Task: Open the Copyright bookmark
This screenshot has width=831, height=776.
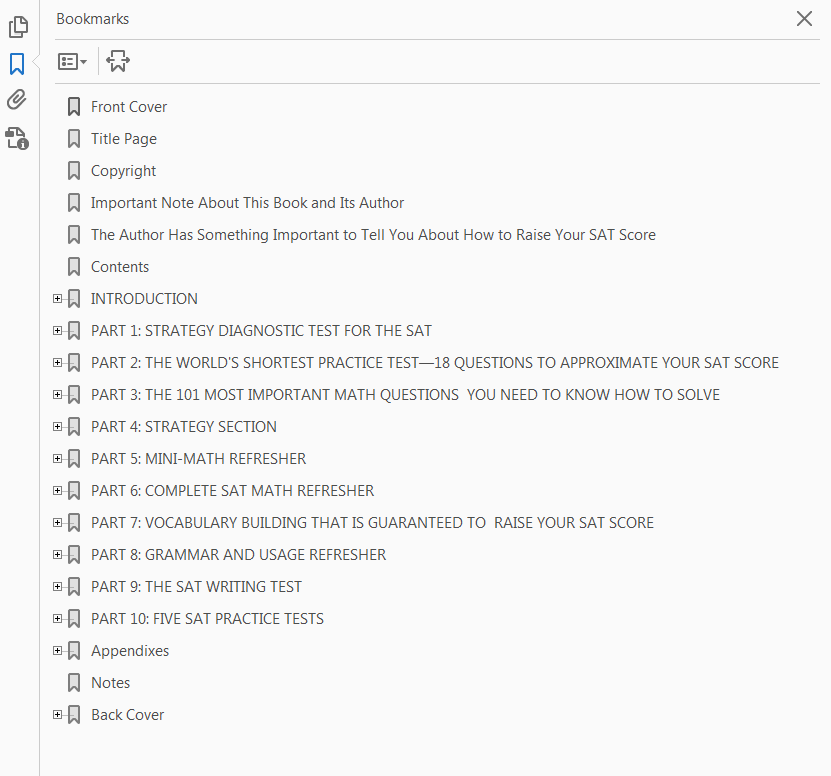Action: [123, 171]
